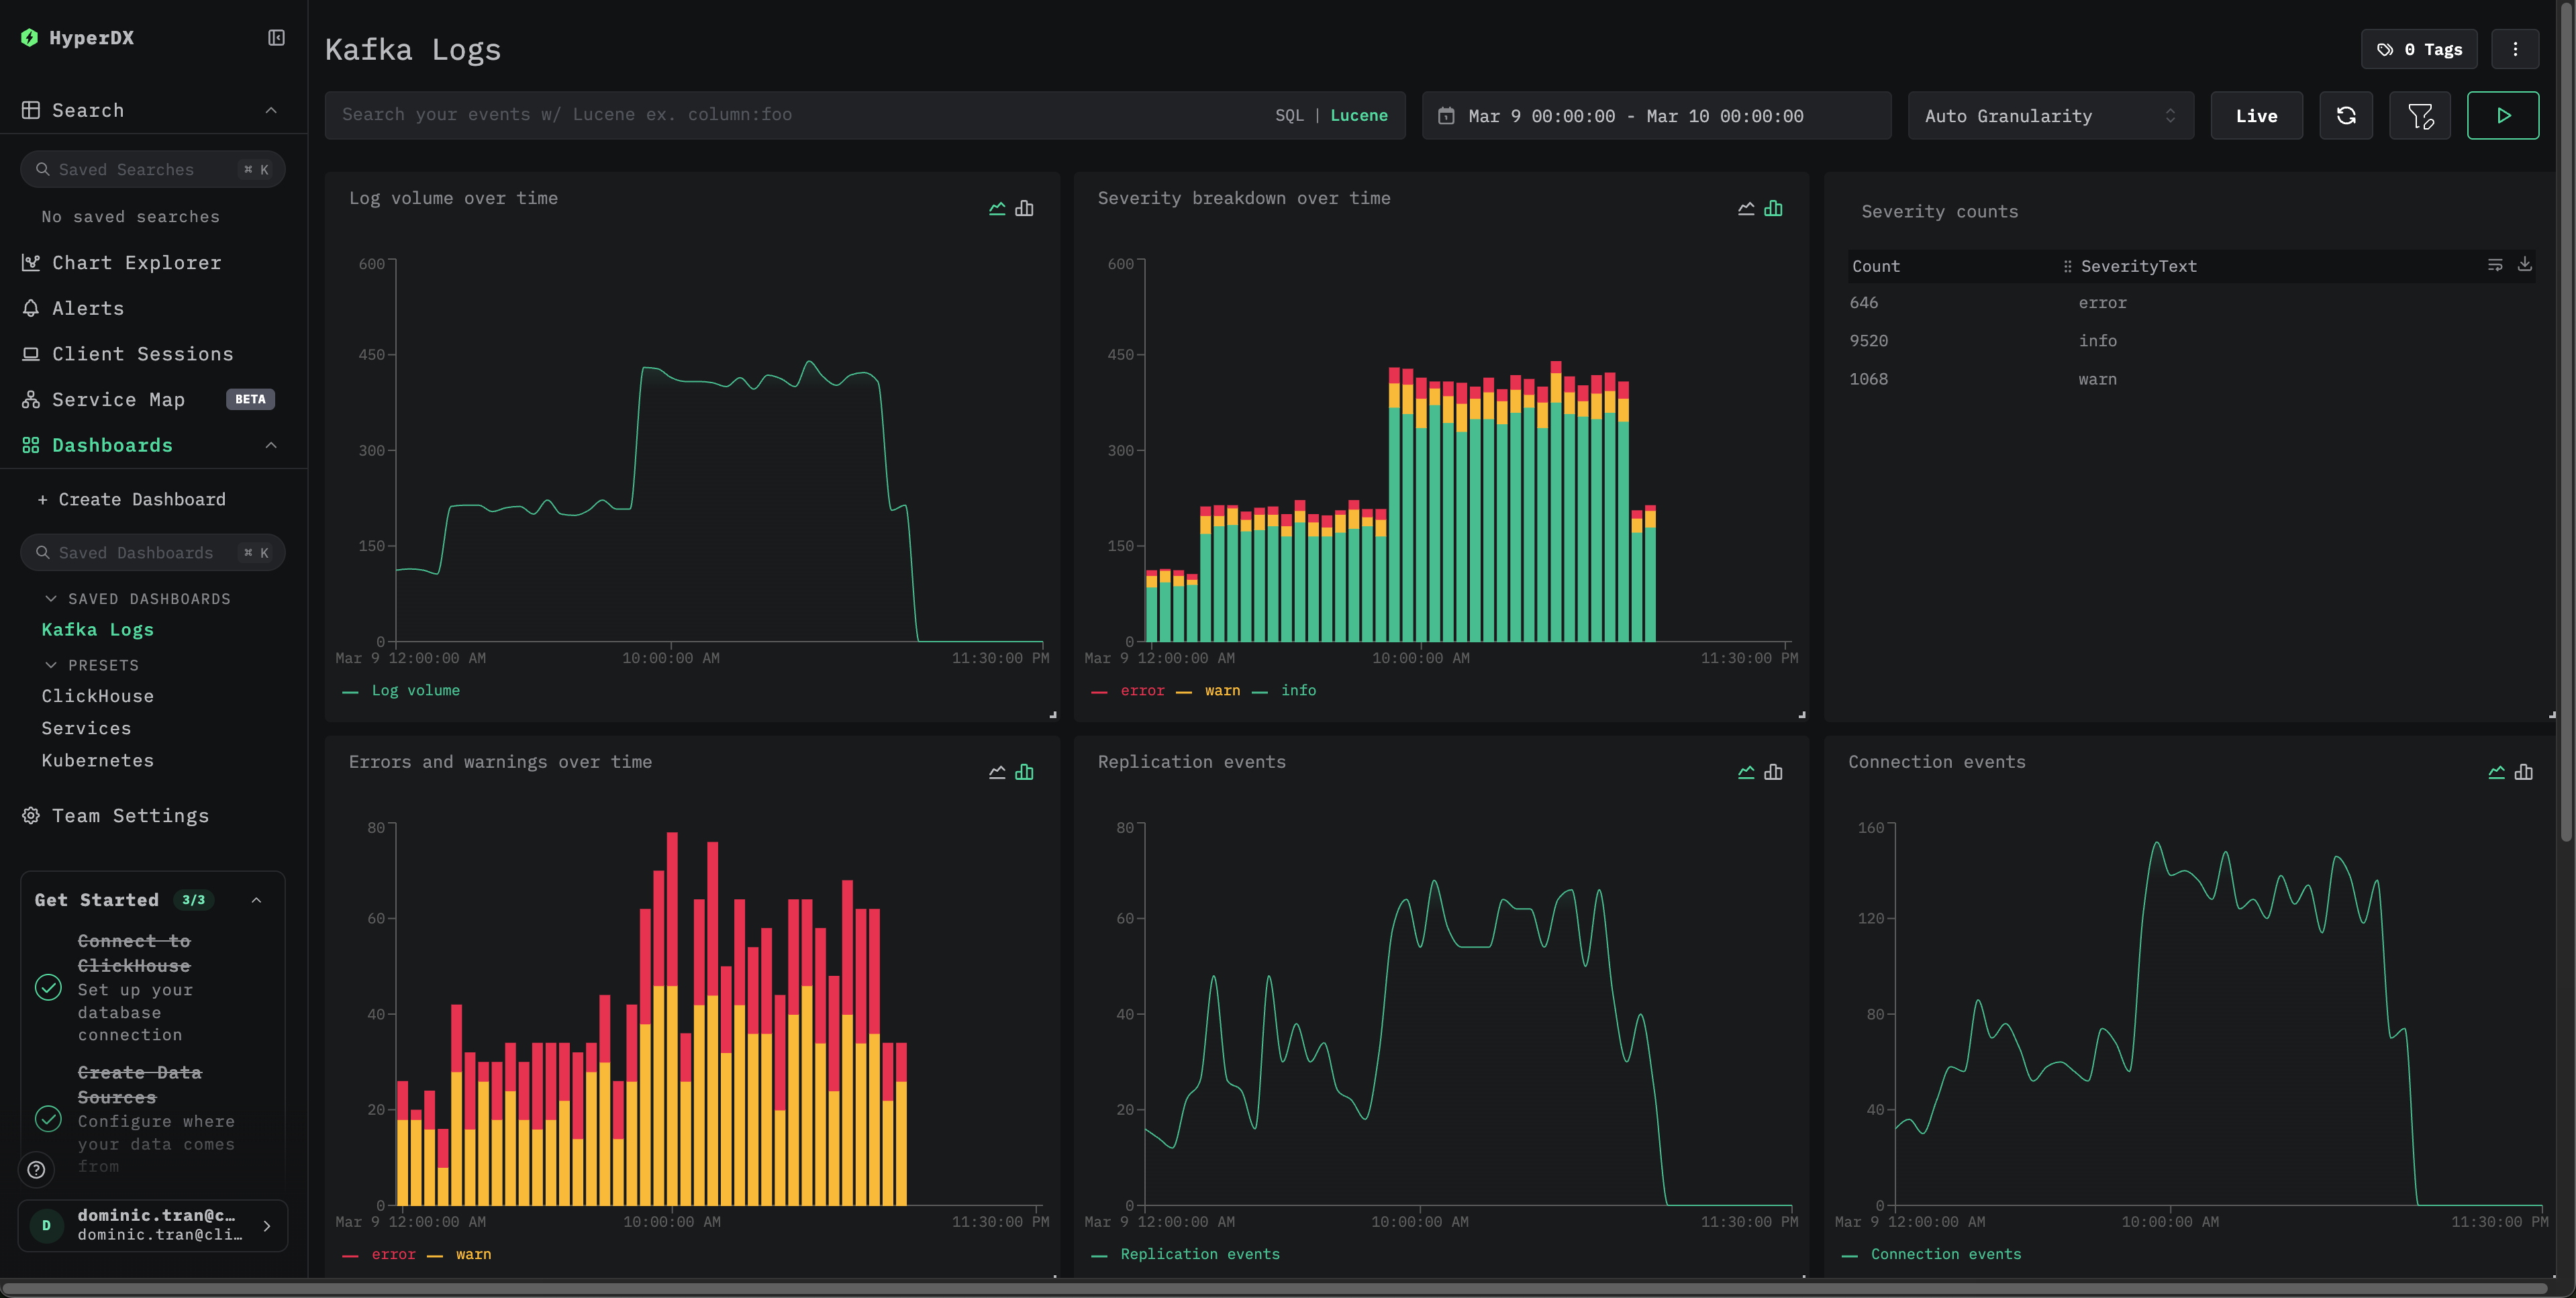2576x1298 pixels.
Task: Click the refresh dashboard icon
Action: pyautogui.click(x=2345, y=116)
